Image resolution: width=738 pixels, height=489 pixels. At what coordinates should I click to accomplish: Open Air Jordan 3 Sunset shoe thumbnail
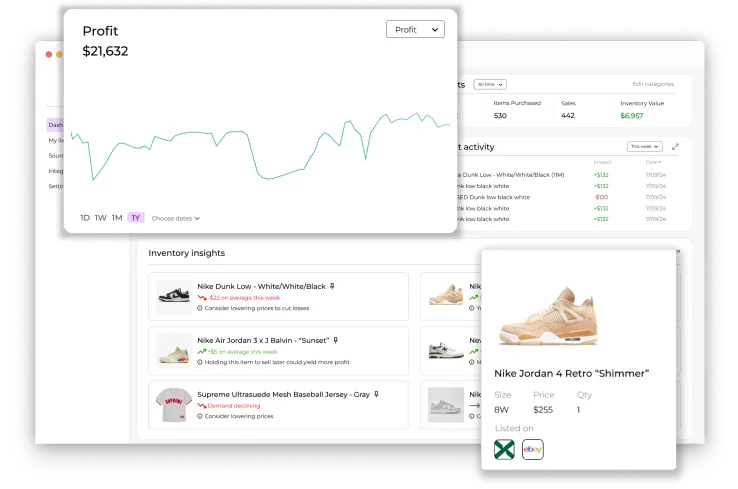click(x=174, y=351)
